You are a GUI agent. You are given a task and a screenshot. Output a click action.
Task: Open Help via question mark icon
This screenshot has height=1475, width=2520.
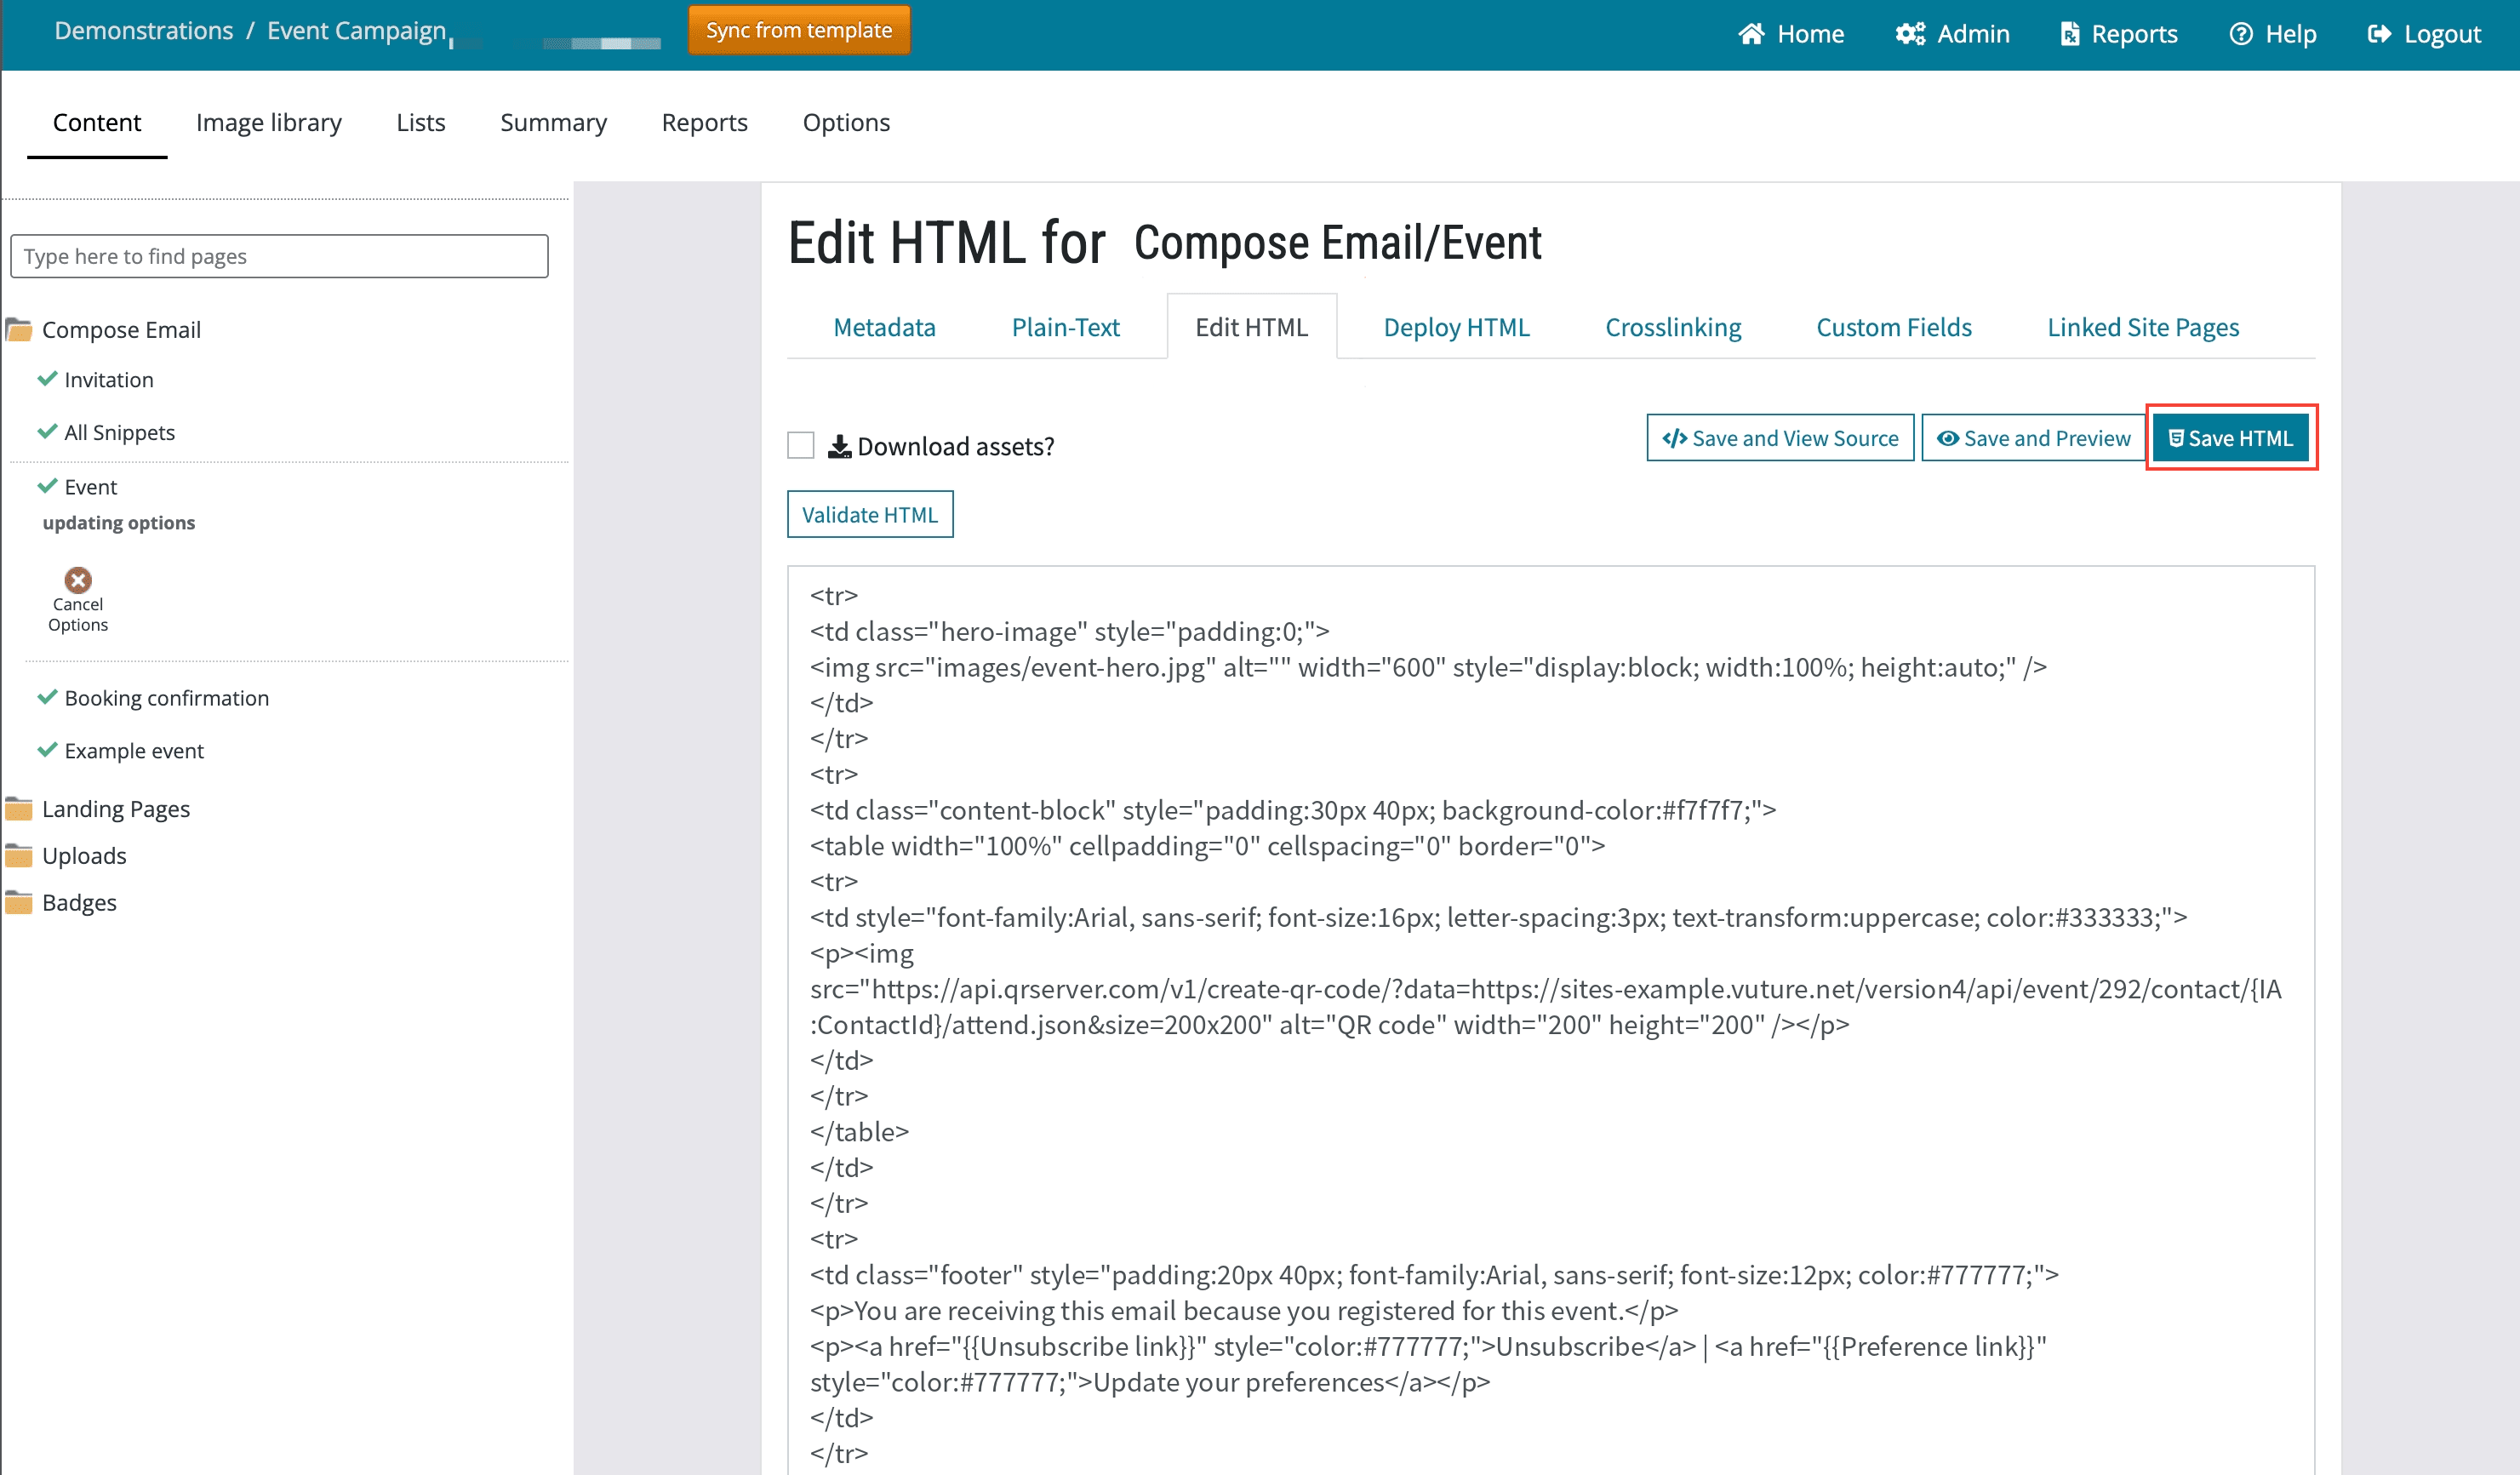point(2241,34)
